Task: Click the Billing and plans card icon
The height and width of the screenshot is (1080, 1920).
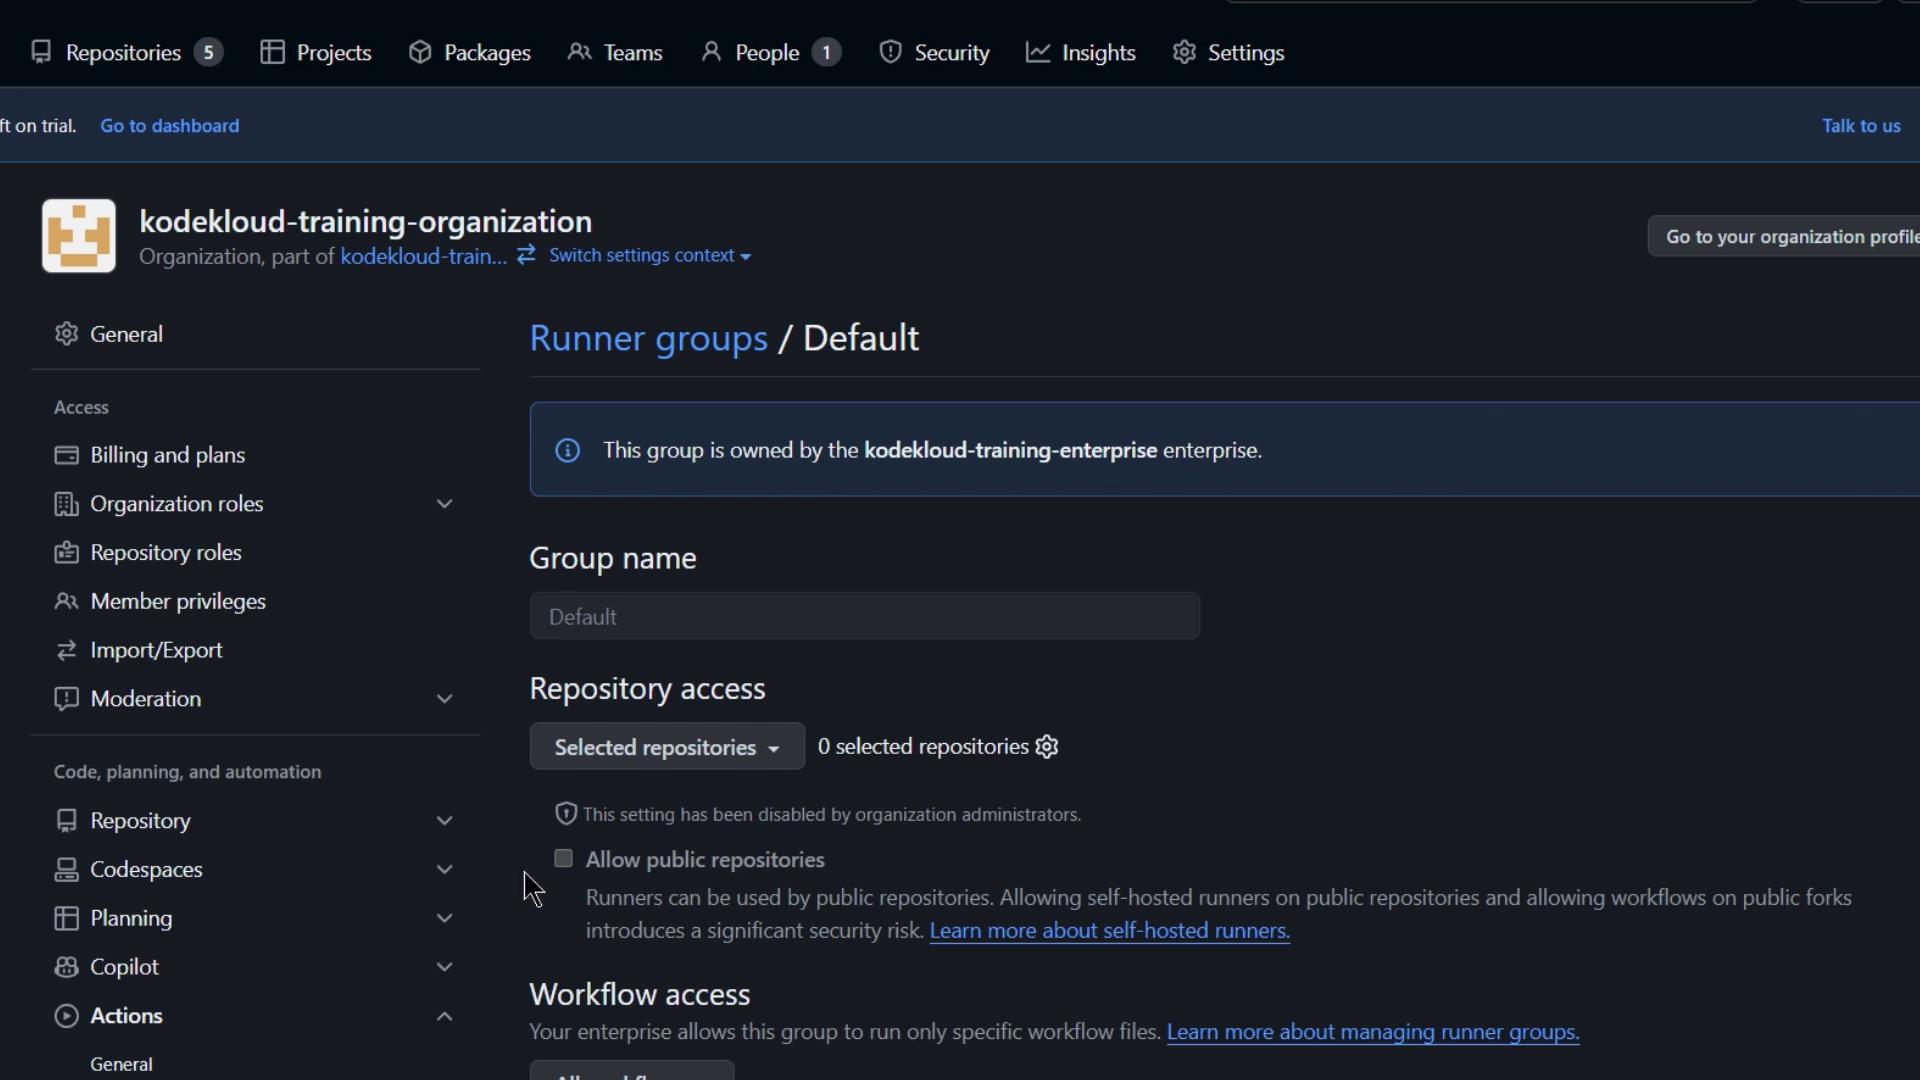Action: pos(66,456)
